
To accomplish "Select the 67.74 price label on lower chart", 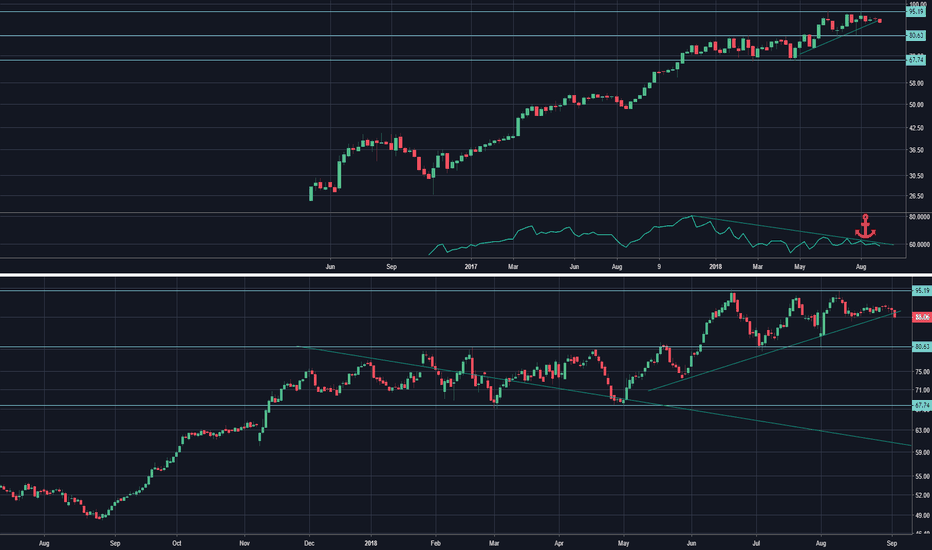I will pyautogui.click(x=922, y=406).
